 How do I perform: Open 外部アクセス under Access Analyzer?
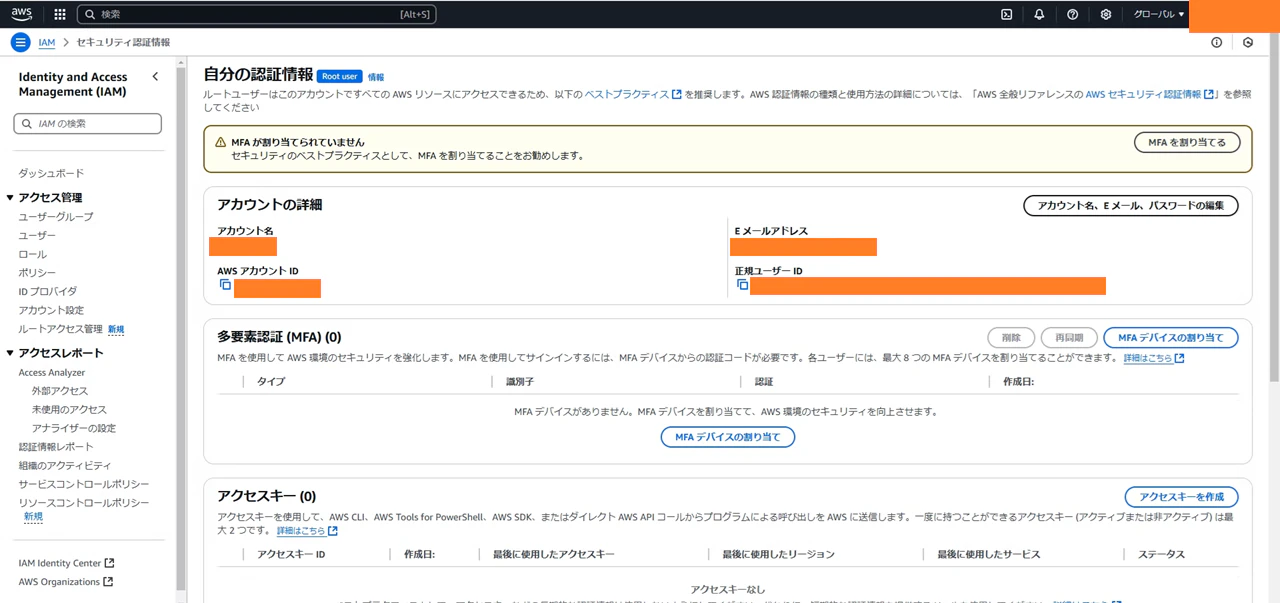point(60,391)
